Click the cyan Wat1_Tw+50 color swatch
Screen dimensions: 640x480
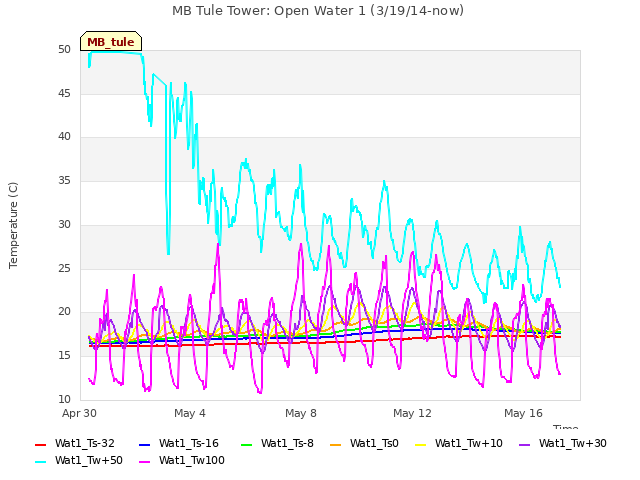click(40, 462)
